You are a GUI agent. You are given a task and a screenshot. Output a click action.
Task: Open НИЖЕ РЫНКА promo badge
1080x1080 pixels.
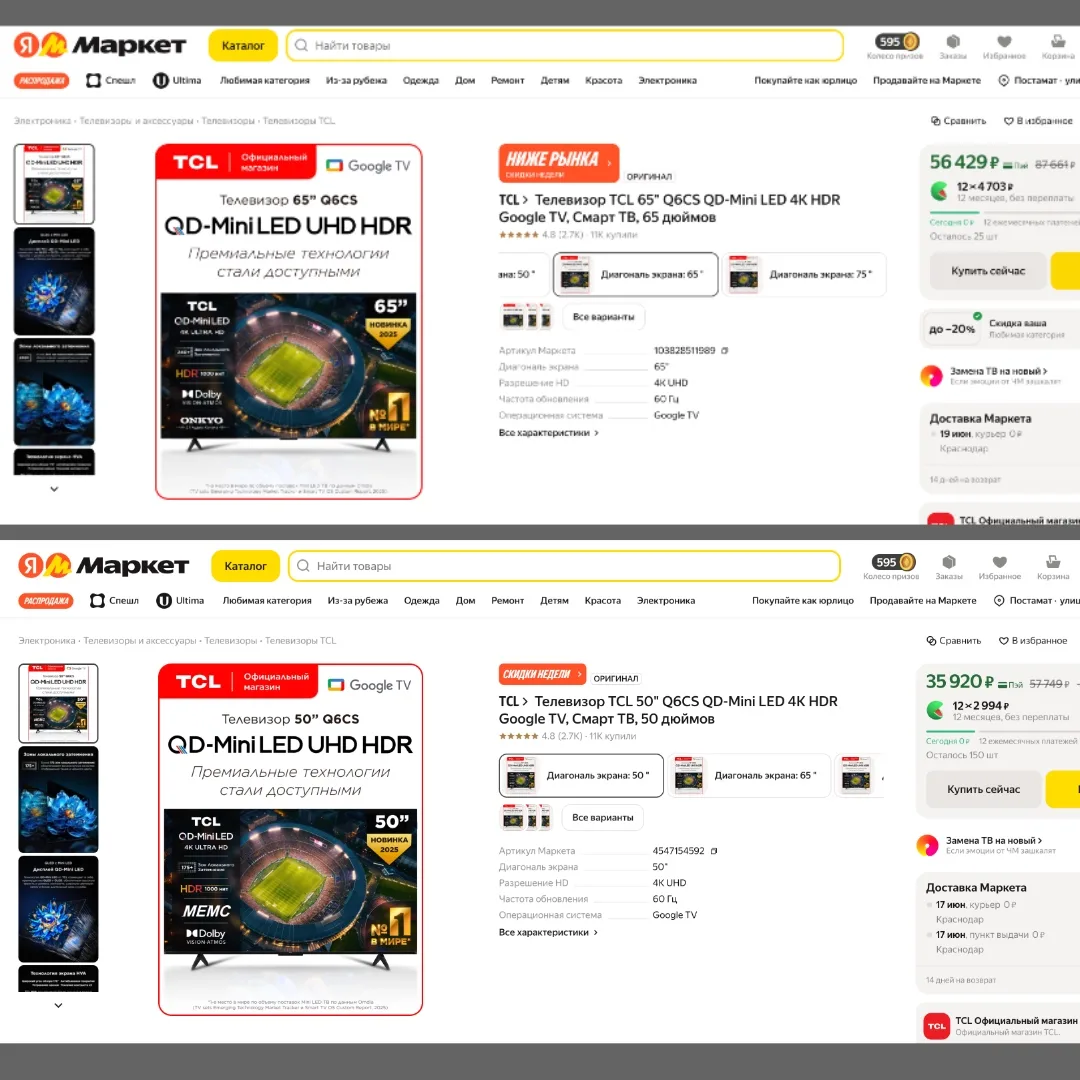(x=559, y=163)
